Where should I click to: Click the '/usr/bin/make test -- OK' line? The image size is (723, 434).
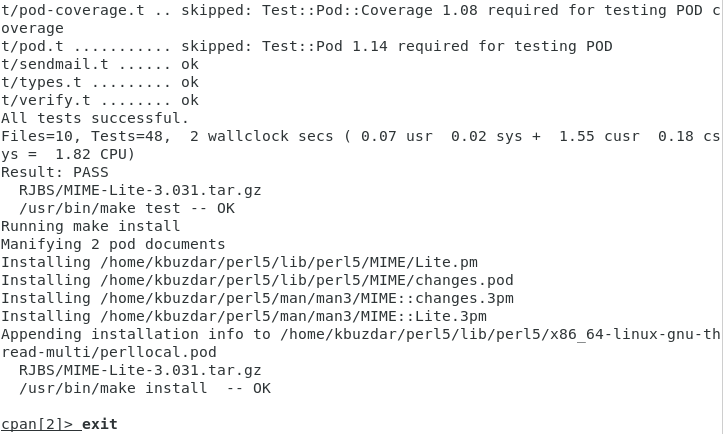[x=127, y=208]
